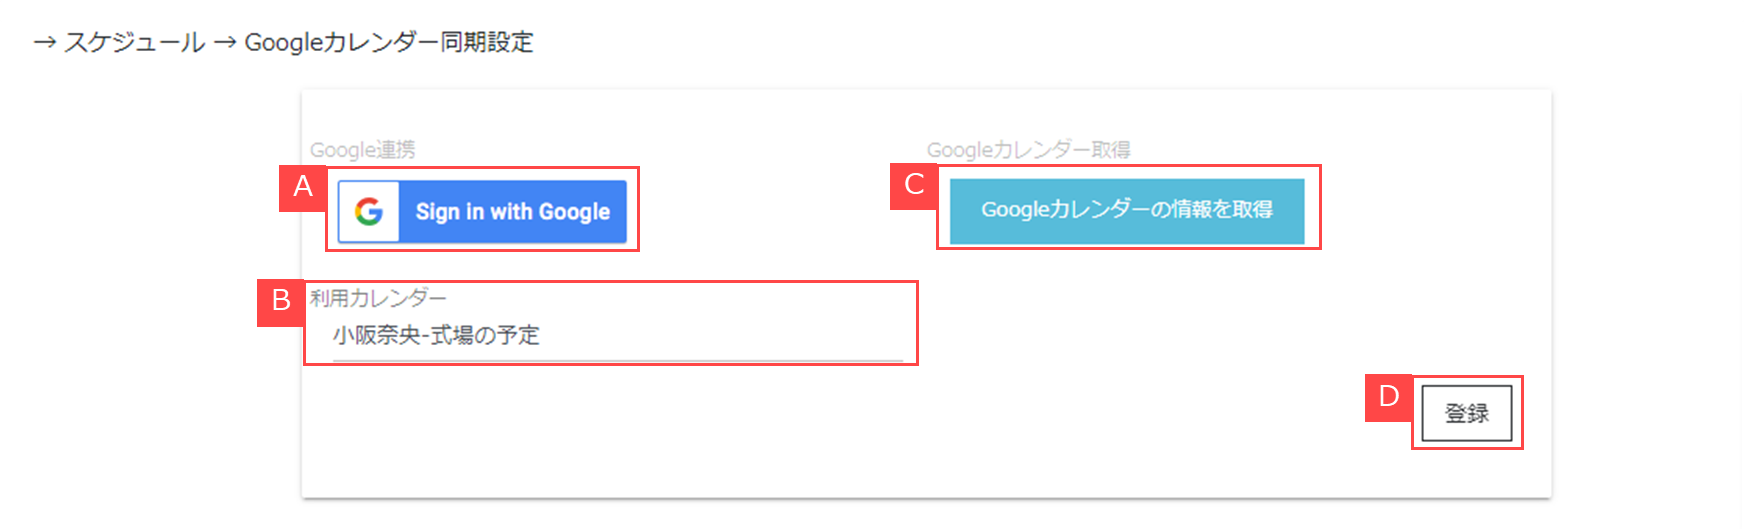Click the Googleカレンダー同期設定 breadcrumb text
Viewport: 1744px width, 529px height.
click(389, 42)
